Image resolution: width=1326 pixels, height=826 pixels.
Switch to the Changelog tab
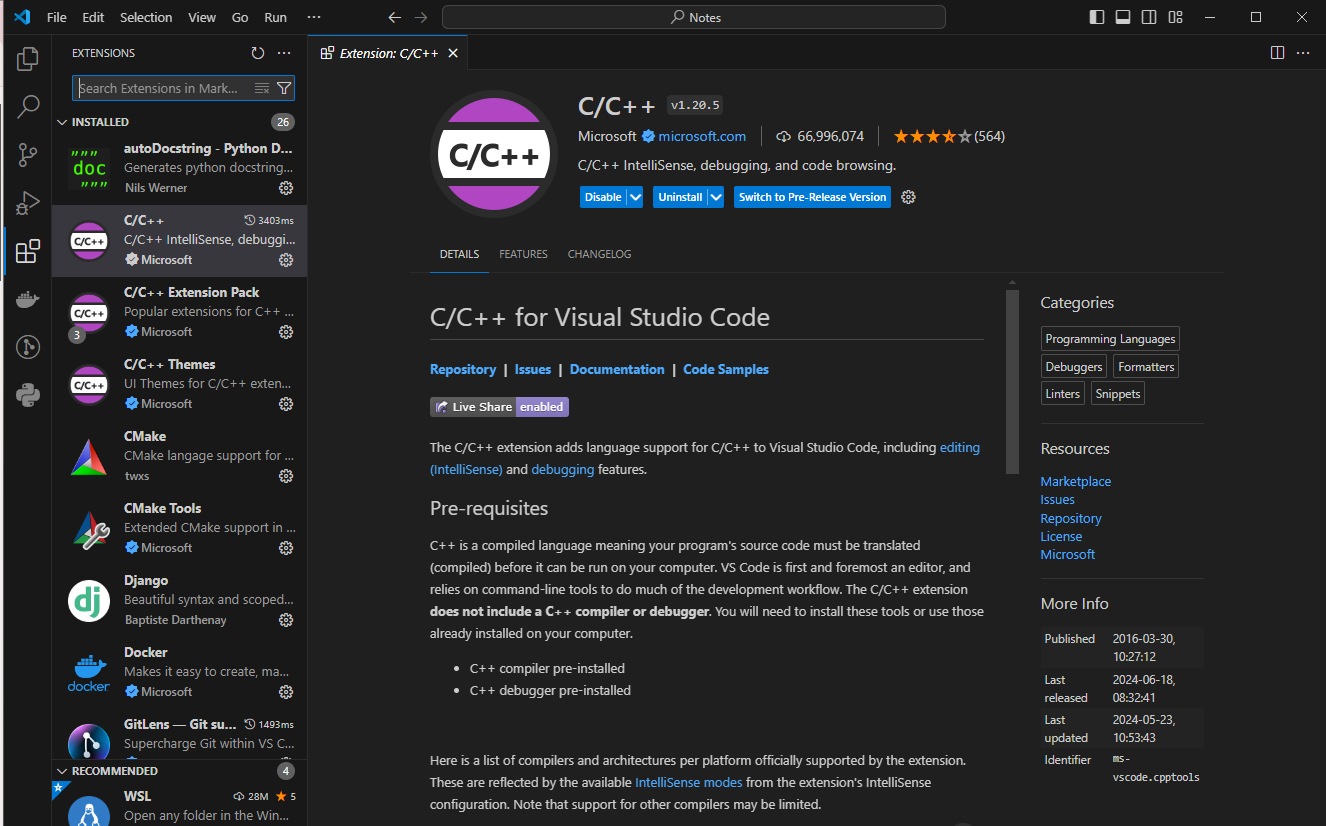pos(600,254)
